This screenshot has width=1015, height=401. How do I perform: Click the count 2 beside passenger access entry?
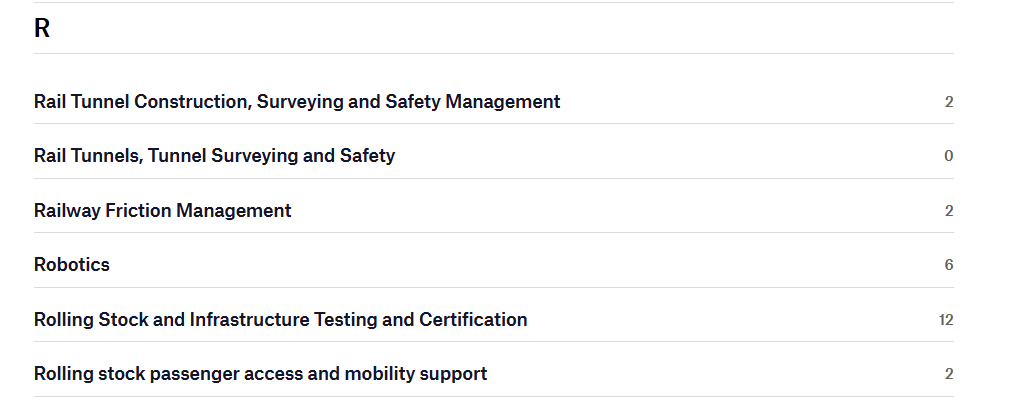pyautogui.click(x=948, y=374)
